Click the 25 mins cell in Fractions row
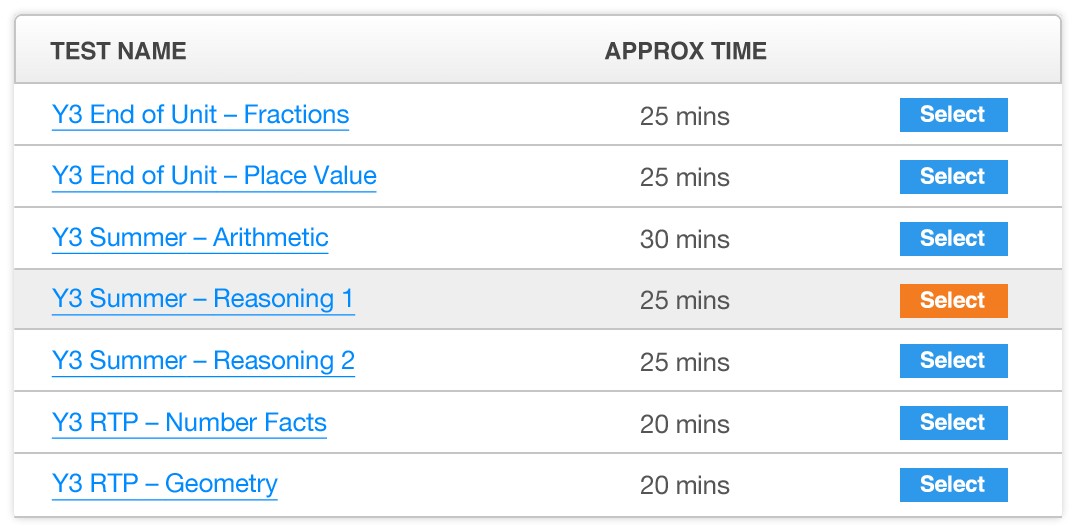 coord(685,116)
